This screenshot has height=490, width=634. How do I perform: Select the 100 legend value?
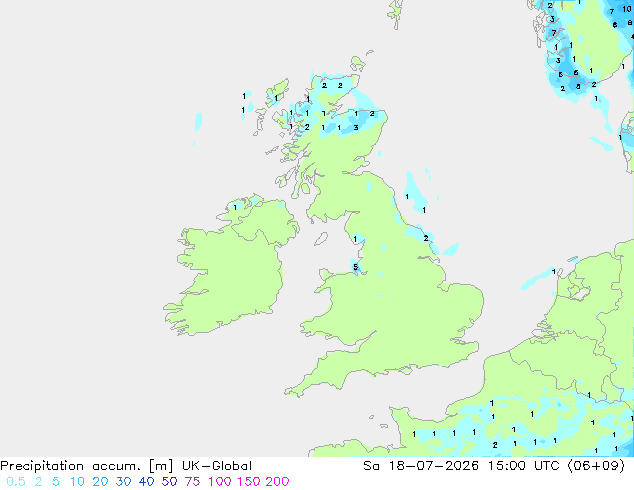[x=220, y=482]
